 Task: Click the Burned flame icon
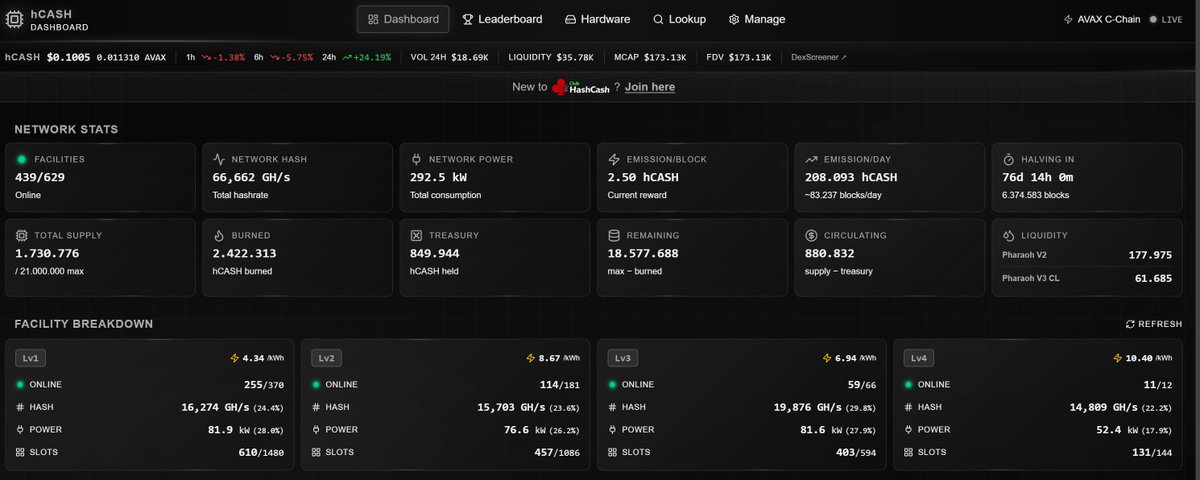coord(219,236)
